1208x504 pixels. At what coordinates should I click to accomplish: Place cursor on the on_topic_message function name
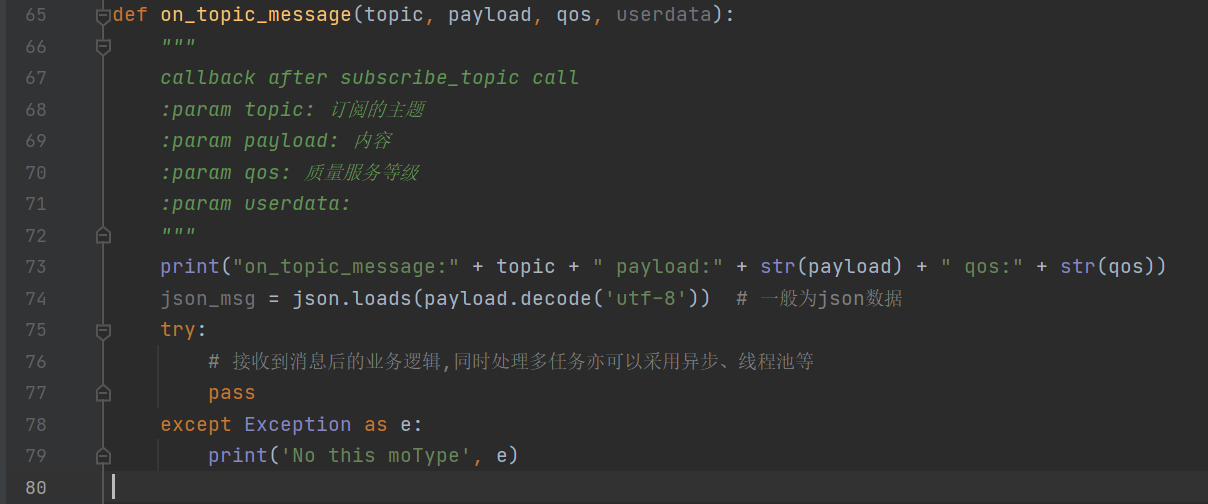256,15
